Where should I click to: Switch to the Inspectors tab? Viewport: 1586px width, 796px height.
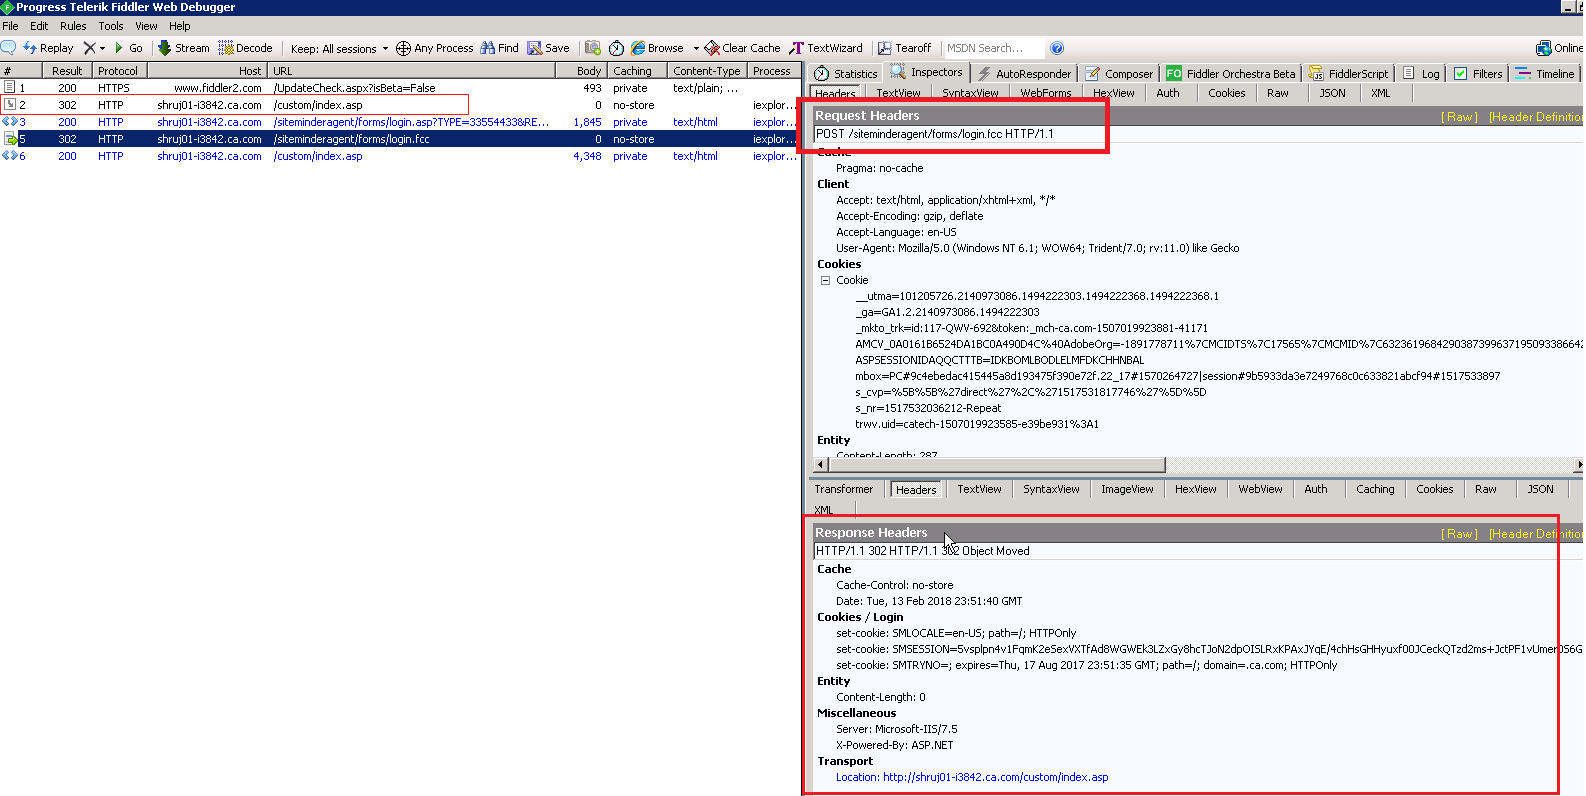coord(927,72)
